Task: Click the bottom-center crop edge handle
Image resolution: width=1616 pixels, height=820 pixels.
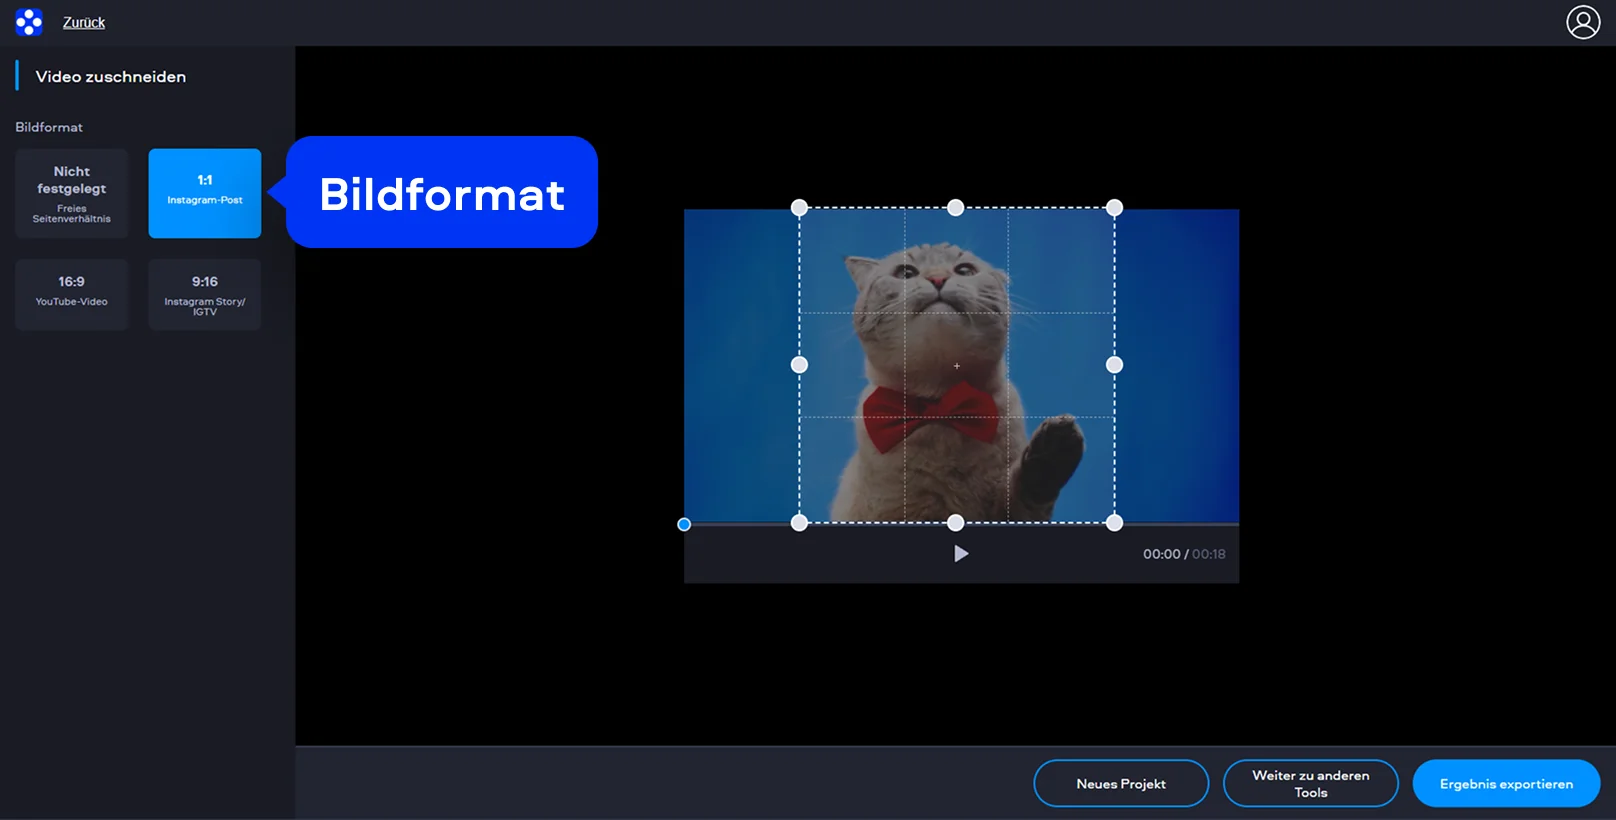Action: point(956,522)
